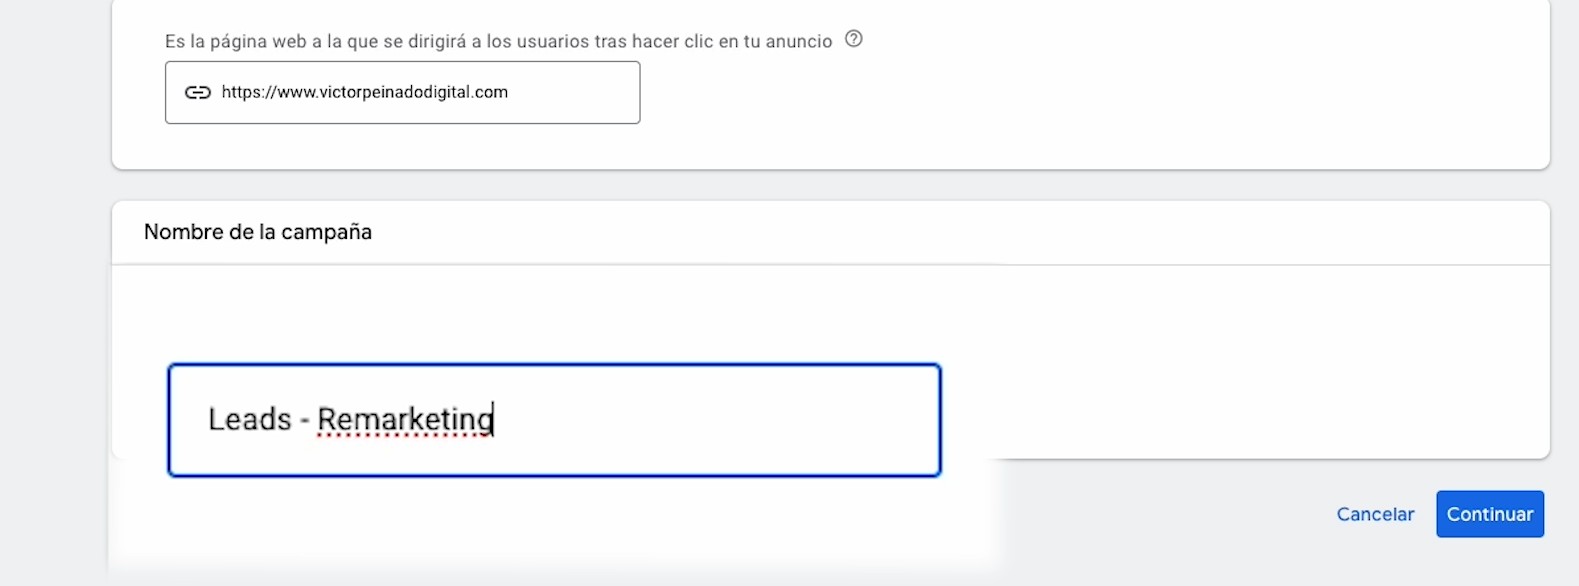
Task: Click the word "campaña" in the section title
Action: coord(326,232)
